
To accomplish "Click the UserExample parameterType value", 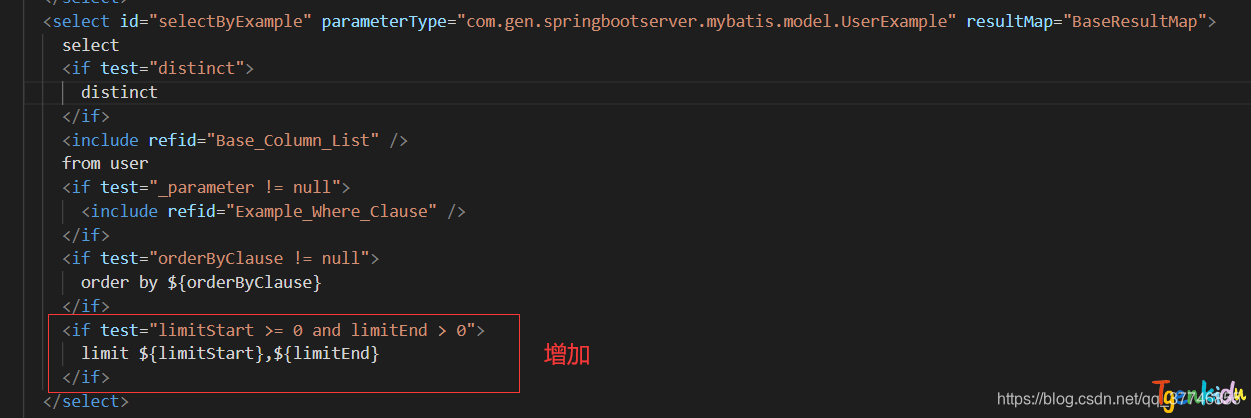I will (x=708, y=21).
